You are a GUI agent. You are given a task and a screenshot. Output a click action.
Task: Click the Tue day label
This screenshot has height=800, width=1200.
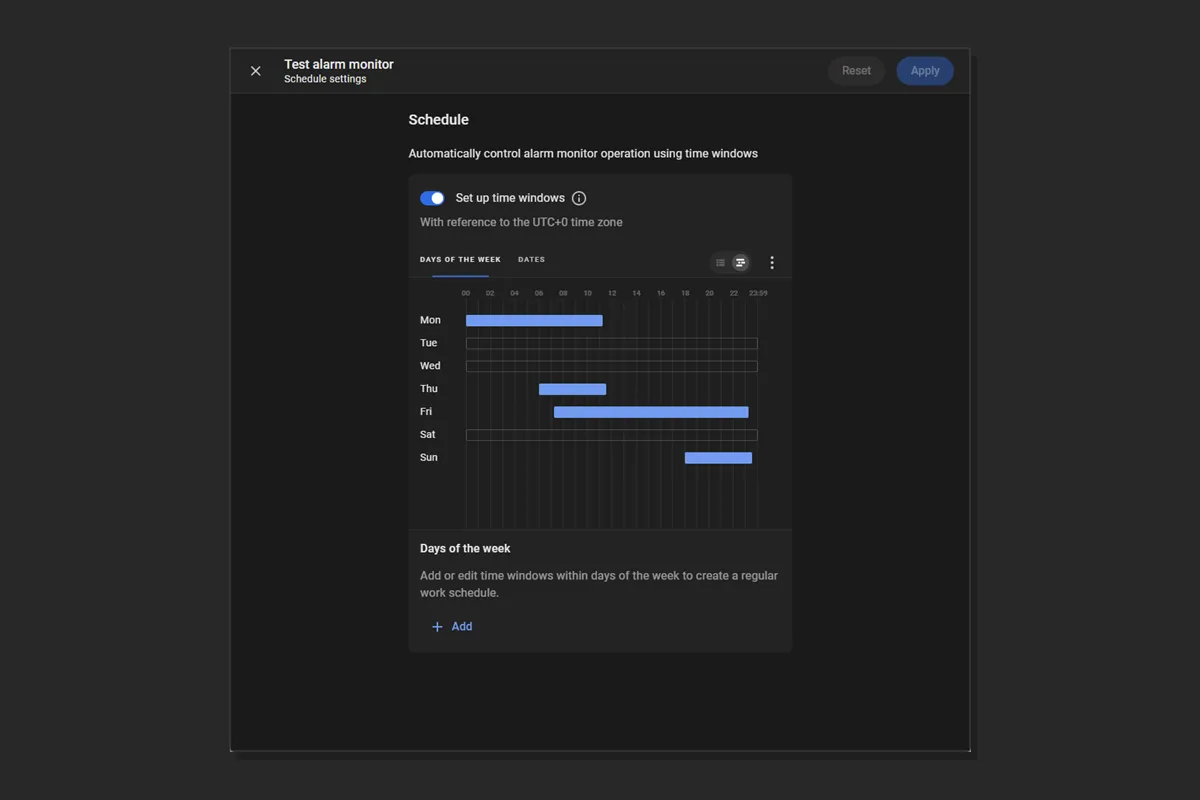point(429,343)
